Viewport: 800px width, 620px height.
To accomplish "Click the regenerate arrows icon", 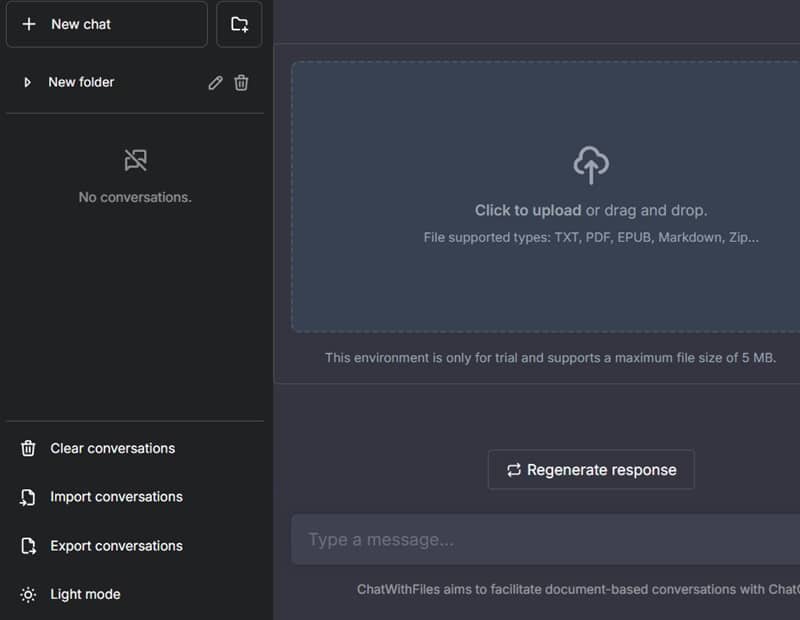I will (x=514, y=470).
